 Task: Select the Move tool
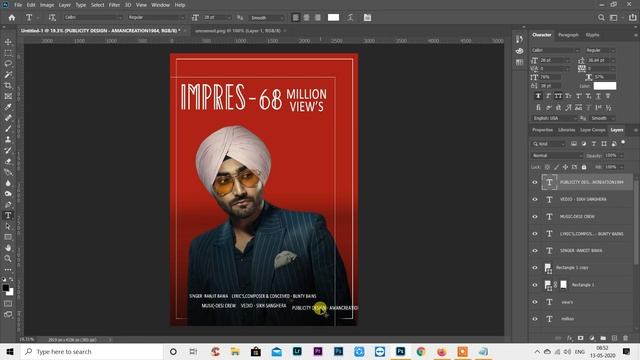(x=8, y=42)
